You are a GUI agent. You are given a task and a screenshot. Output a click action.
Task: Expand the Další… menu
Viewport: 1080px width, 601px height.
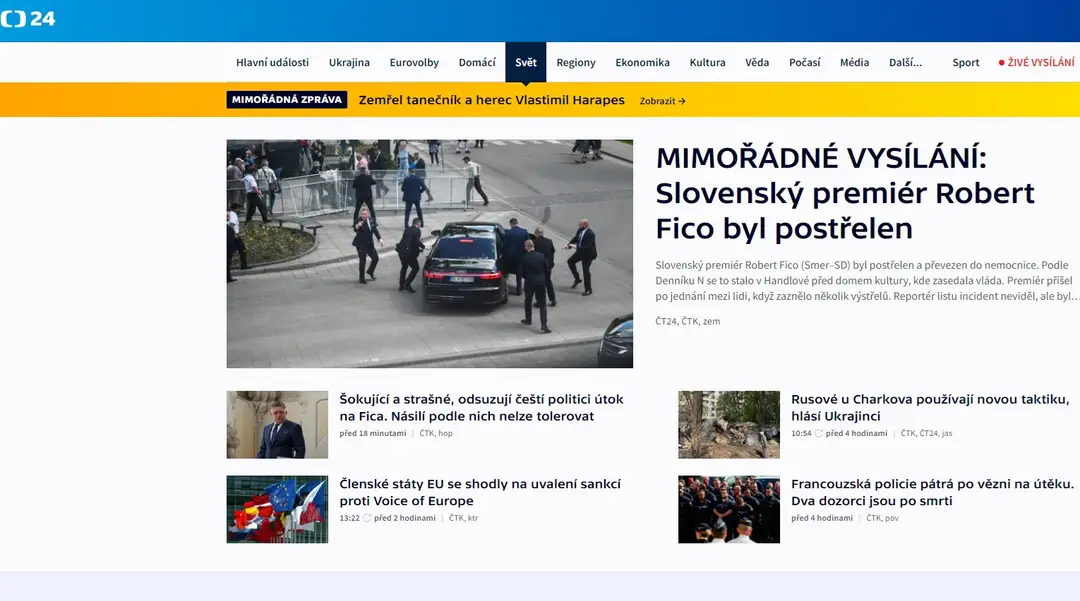(905, 63)
